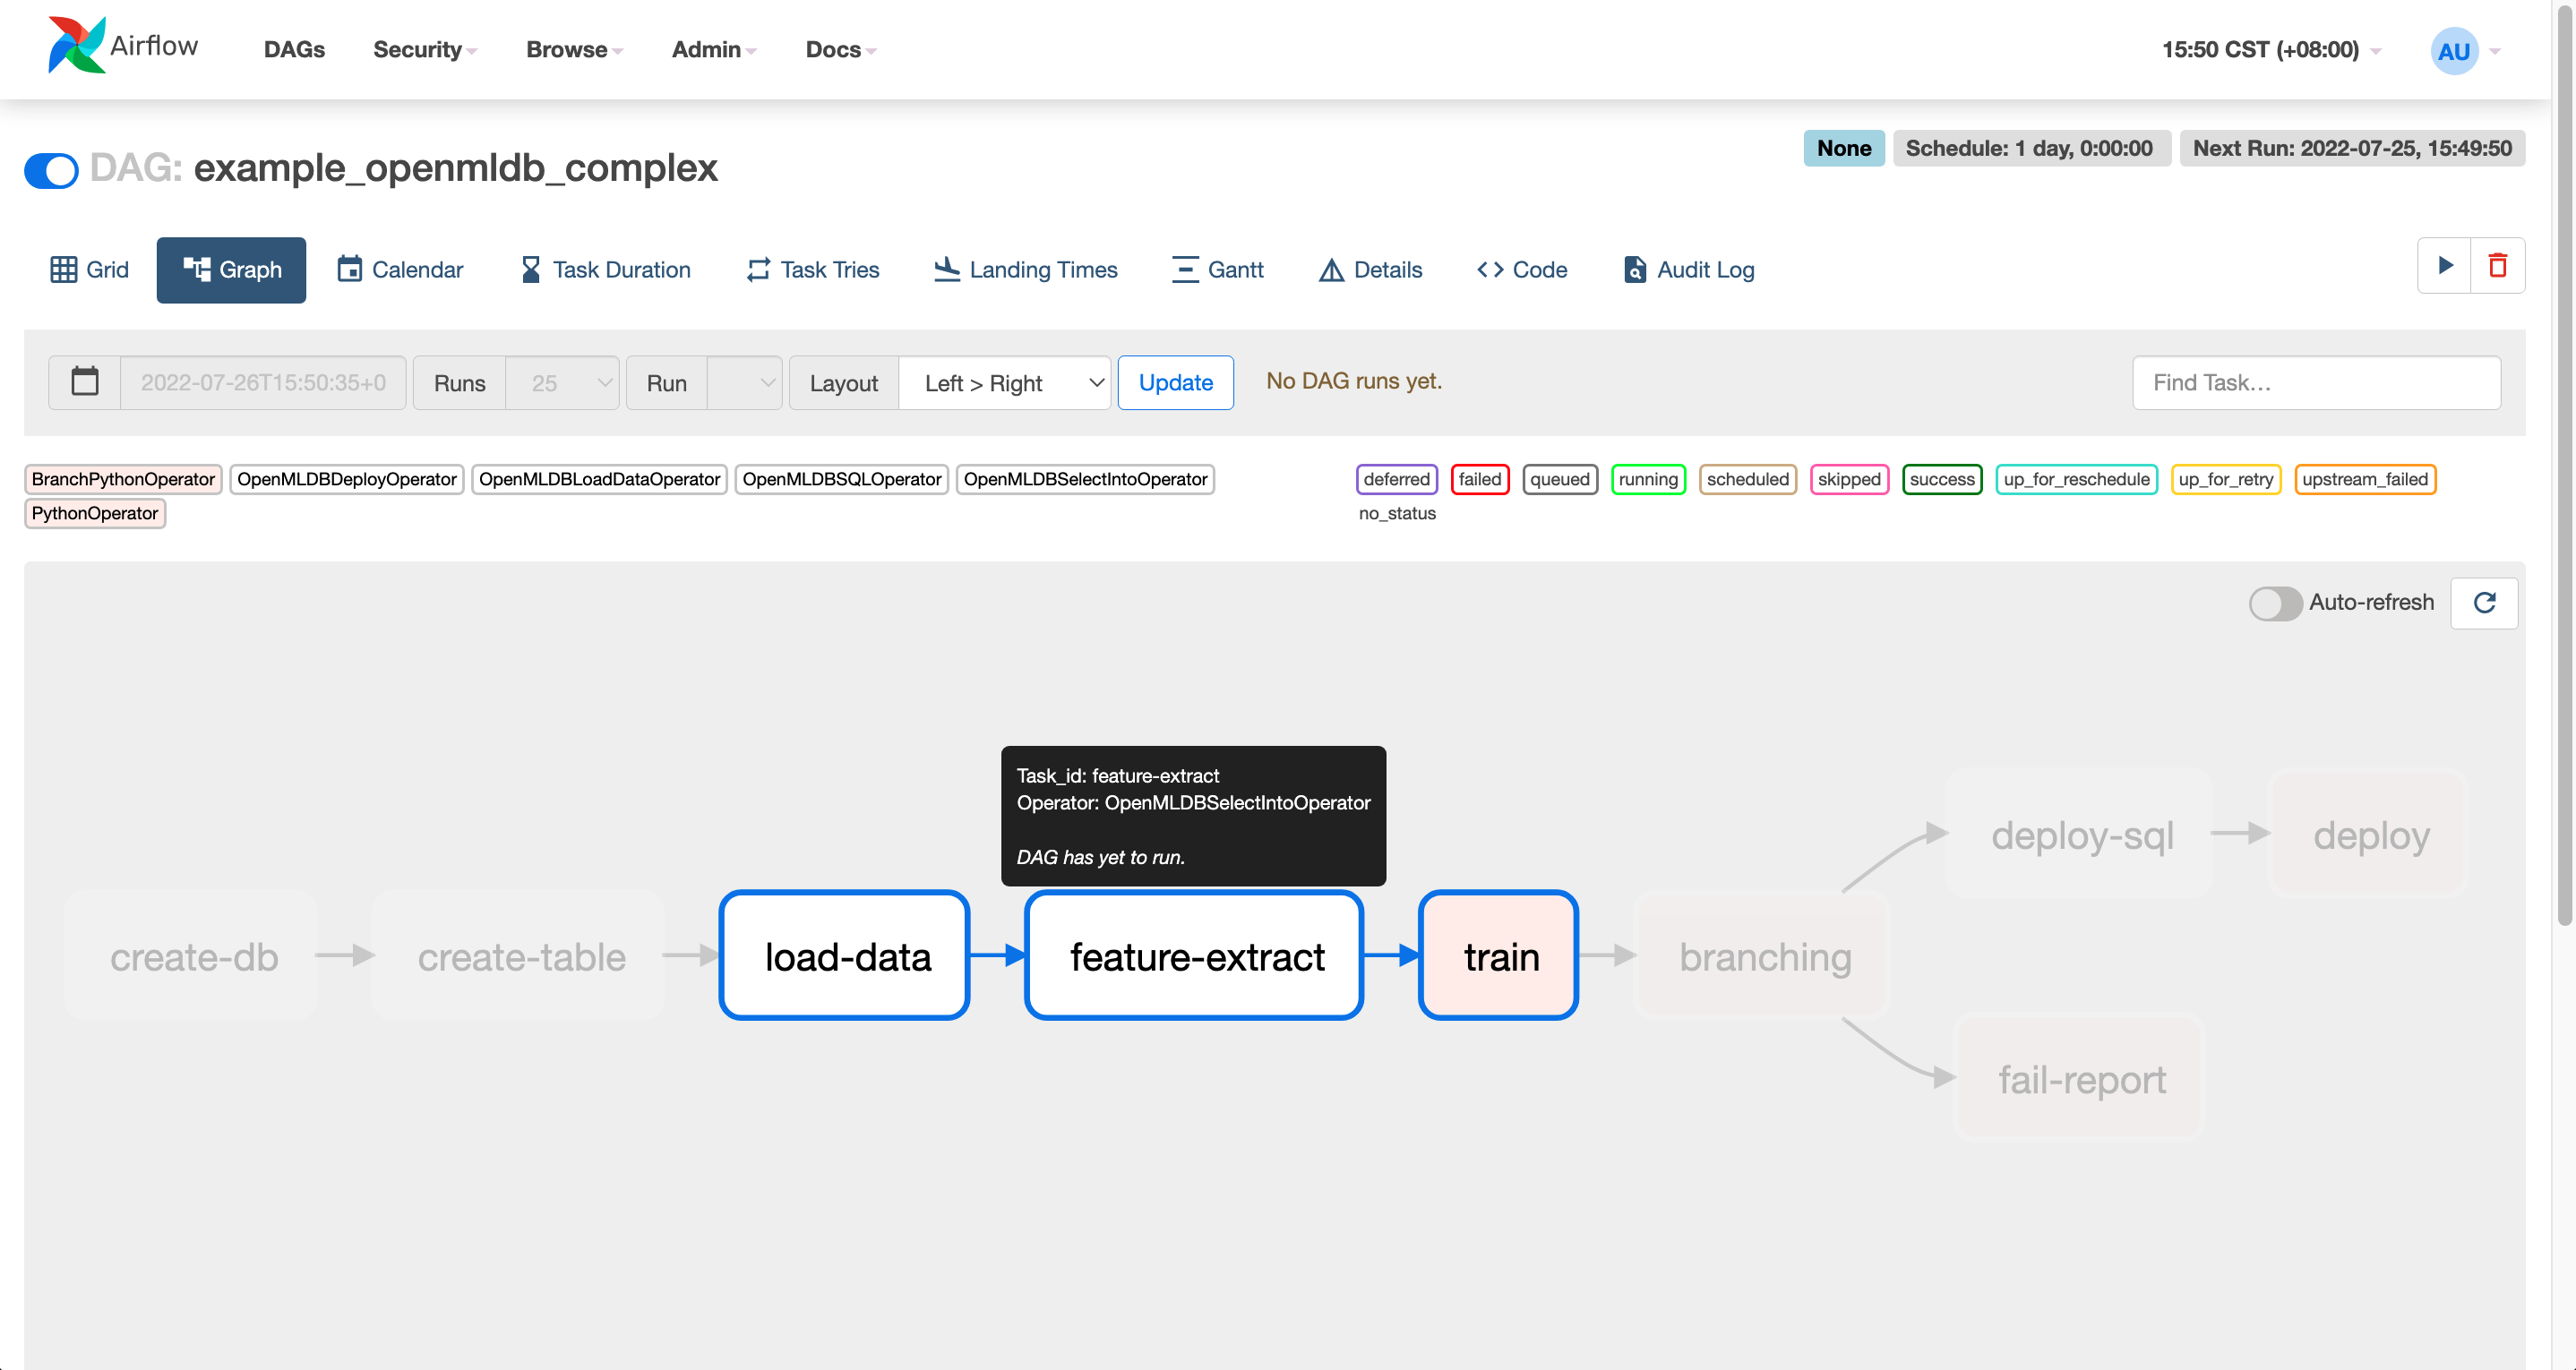Open the Security menu
The width and height of the screenshot is (2576, 1370).
[x=421, y=49]
